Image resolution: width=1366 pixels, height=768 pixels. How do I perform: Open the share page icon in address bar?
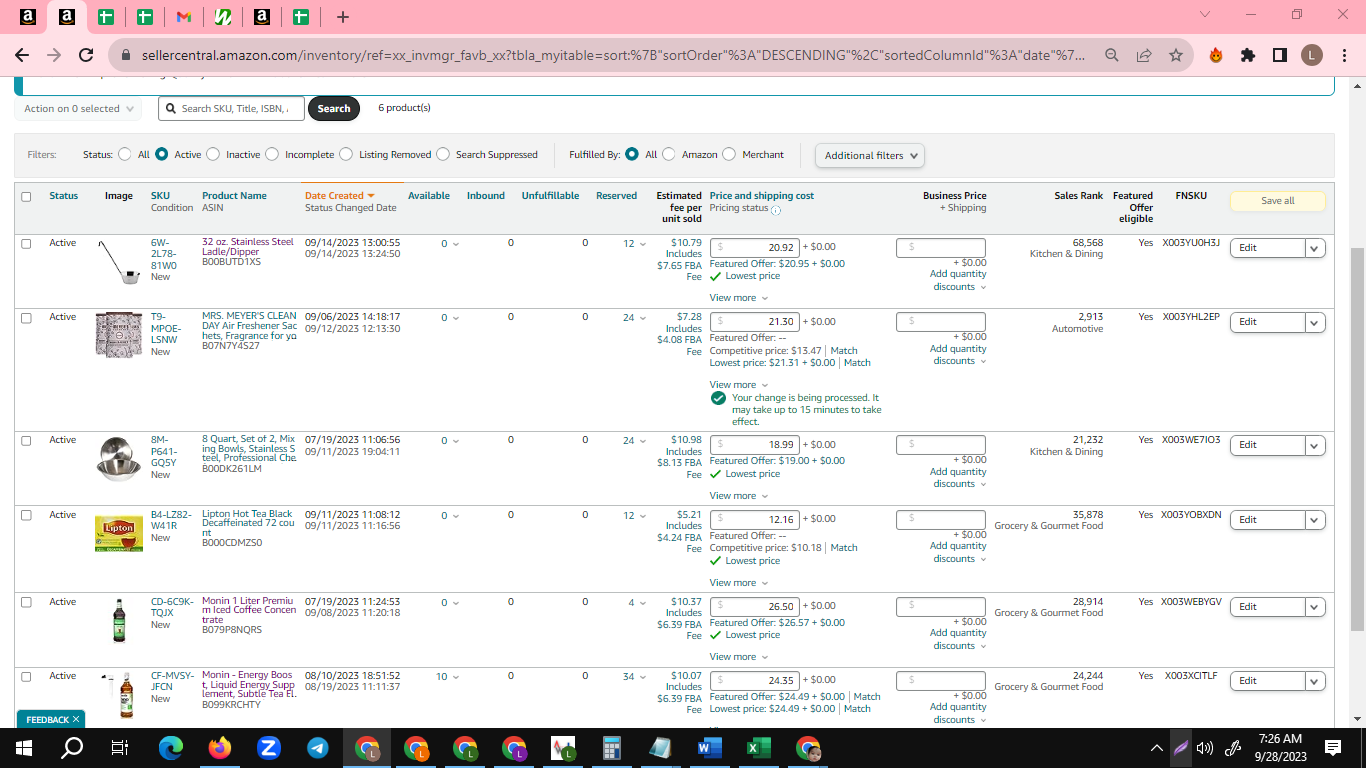tap(1144, 56)
